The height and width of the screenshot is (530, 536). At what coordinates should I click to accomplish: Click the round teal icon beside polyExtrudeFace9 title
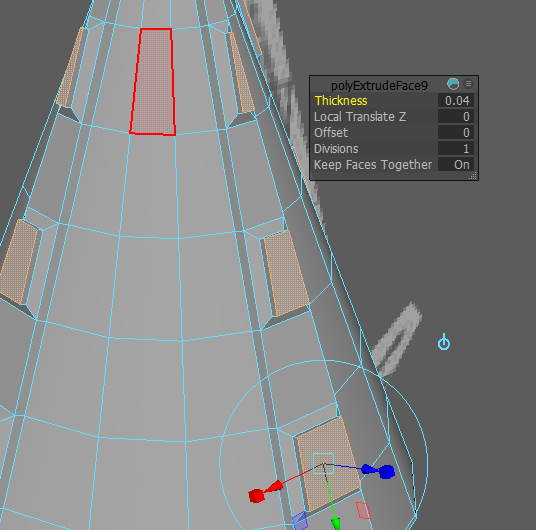453,84
